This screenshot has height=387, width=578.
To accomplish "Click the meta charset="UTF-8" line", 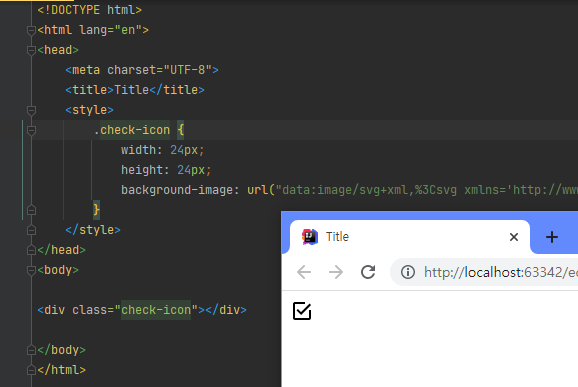I will point(142,70).
